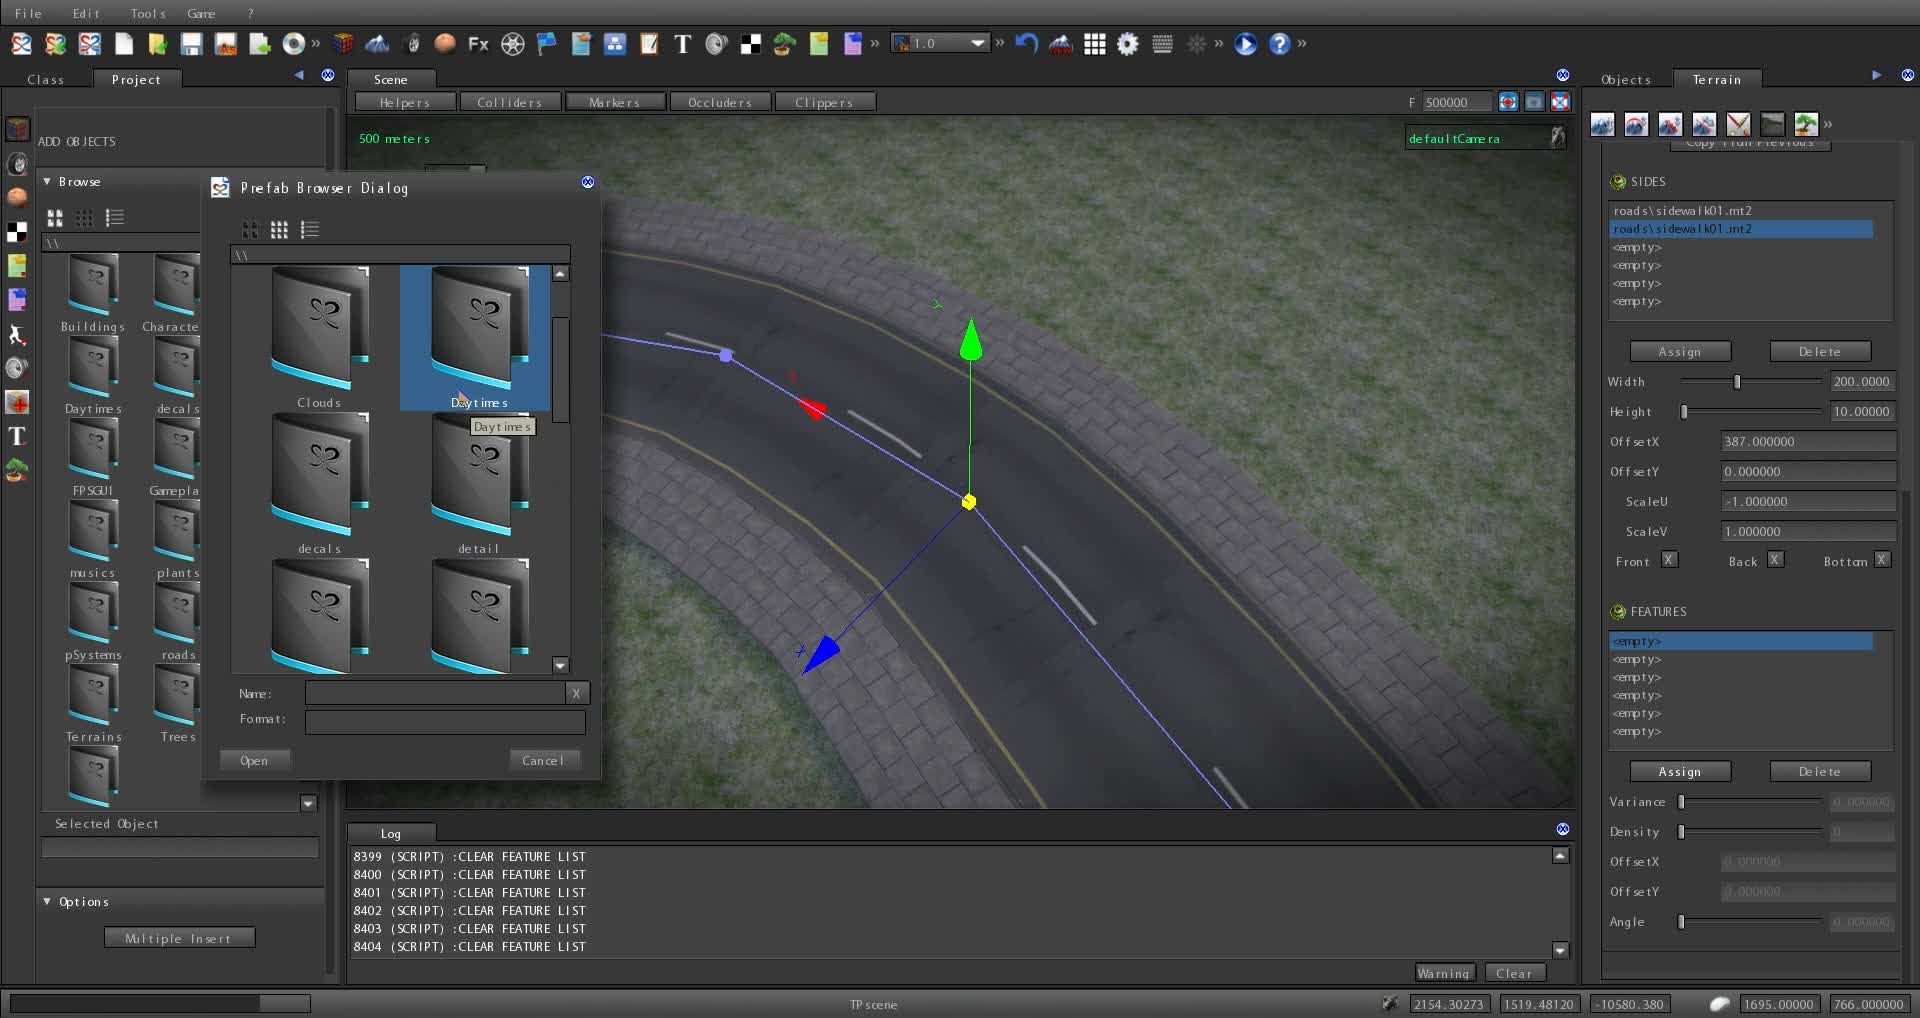The width and height of the screenshot is (1920, 1018).
Task: Click the checkerboard texture icon in top toolbar
Action: (x=750, y=44)
